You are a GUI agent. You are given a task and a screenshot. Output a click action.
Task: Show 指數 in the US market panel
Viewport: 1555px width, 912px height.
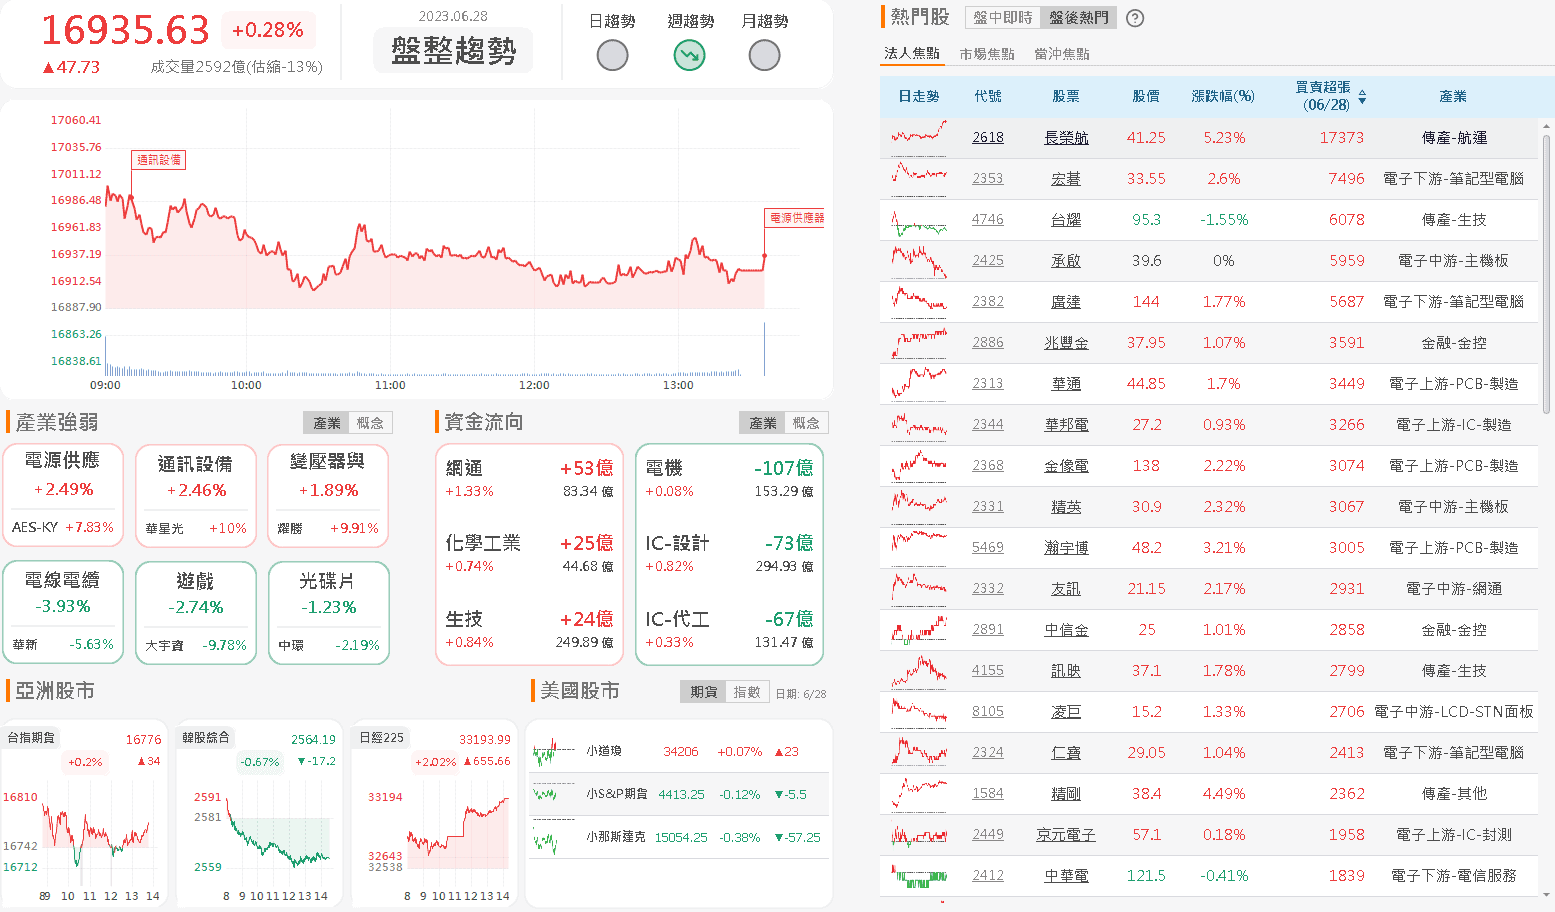click(746, 692)
